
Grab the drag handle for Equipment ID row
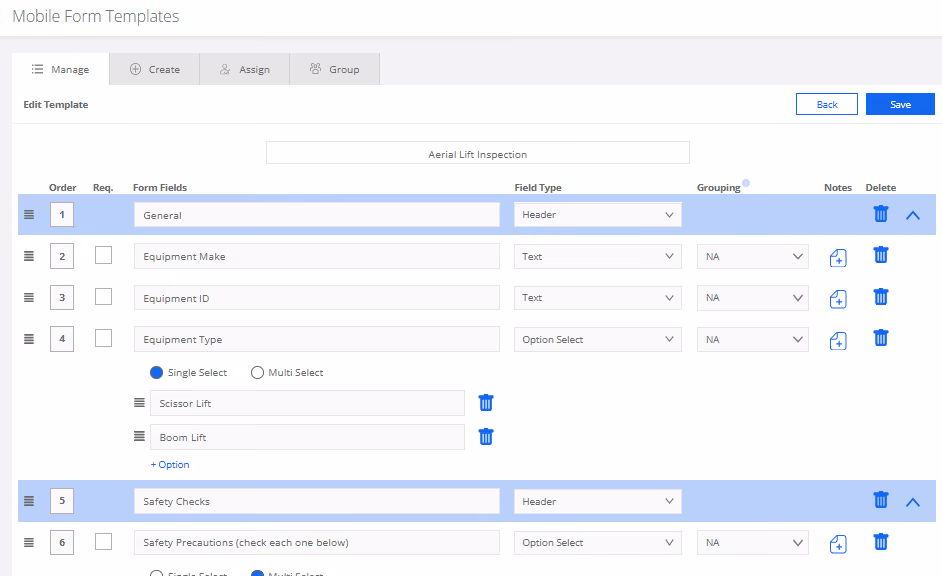[x=29, y=297]
